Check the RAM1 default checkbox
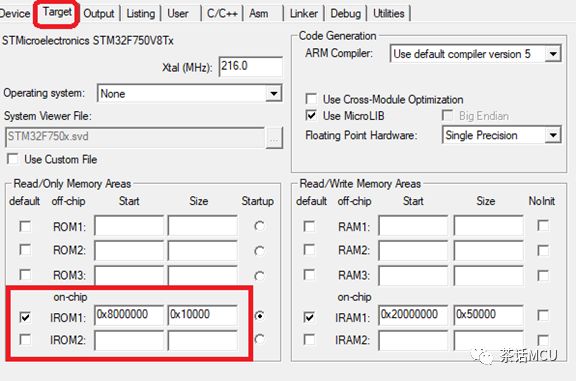This screenshot has height=381, width=576. 309,226
